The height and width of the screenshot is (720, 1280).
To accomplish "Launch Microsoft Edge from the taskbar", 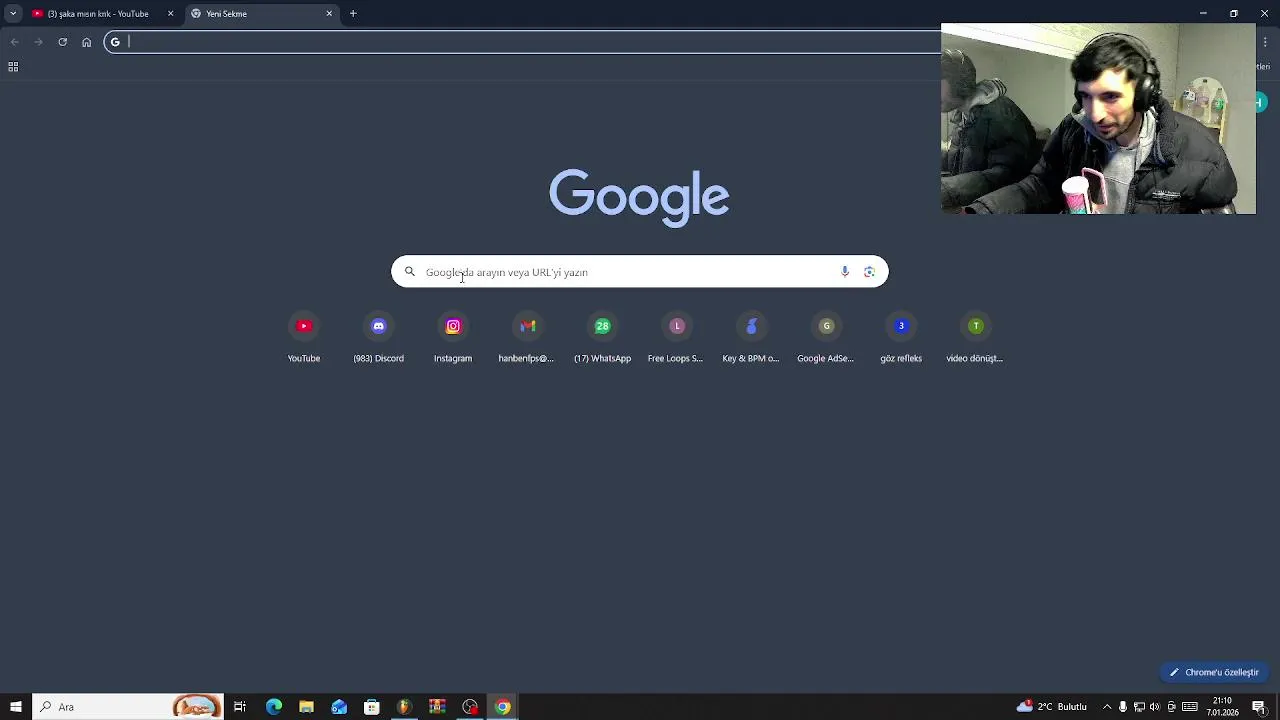I will [x=274, y=707].
